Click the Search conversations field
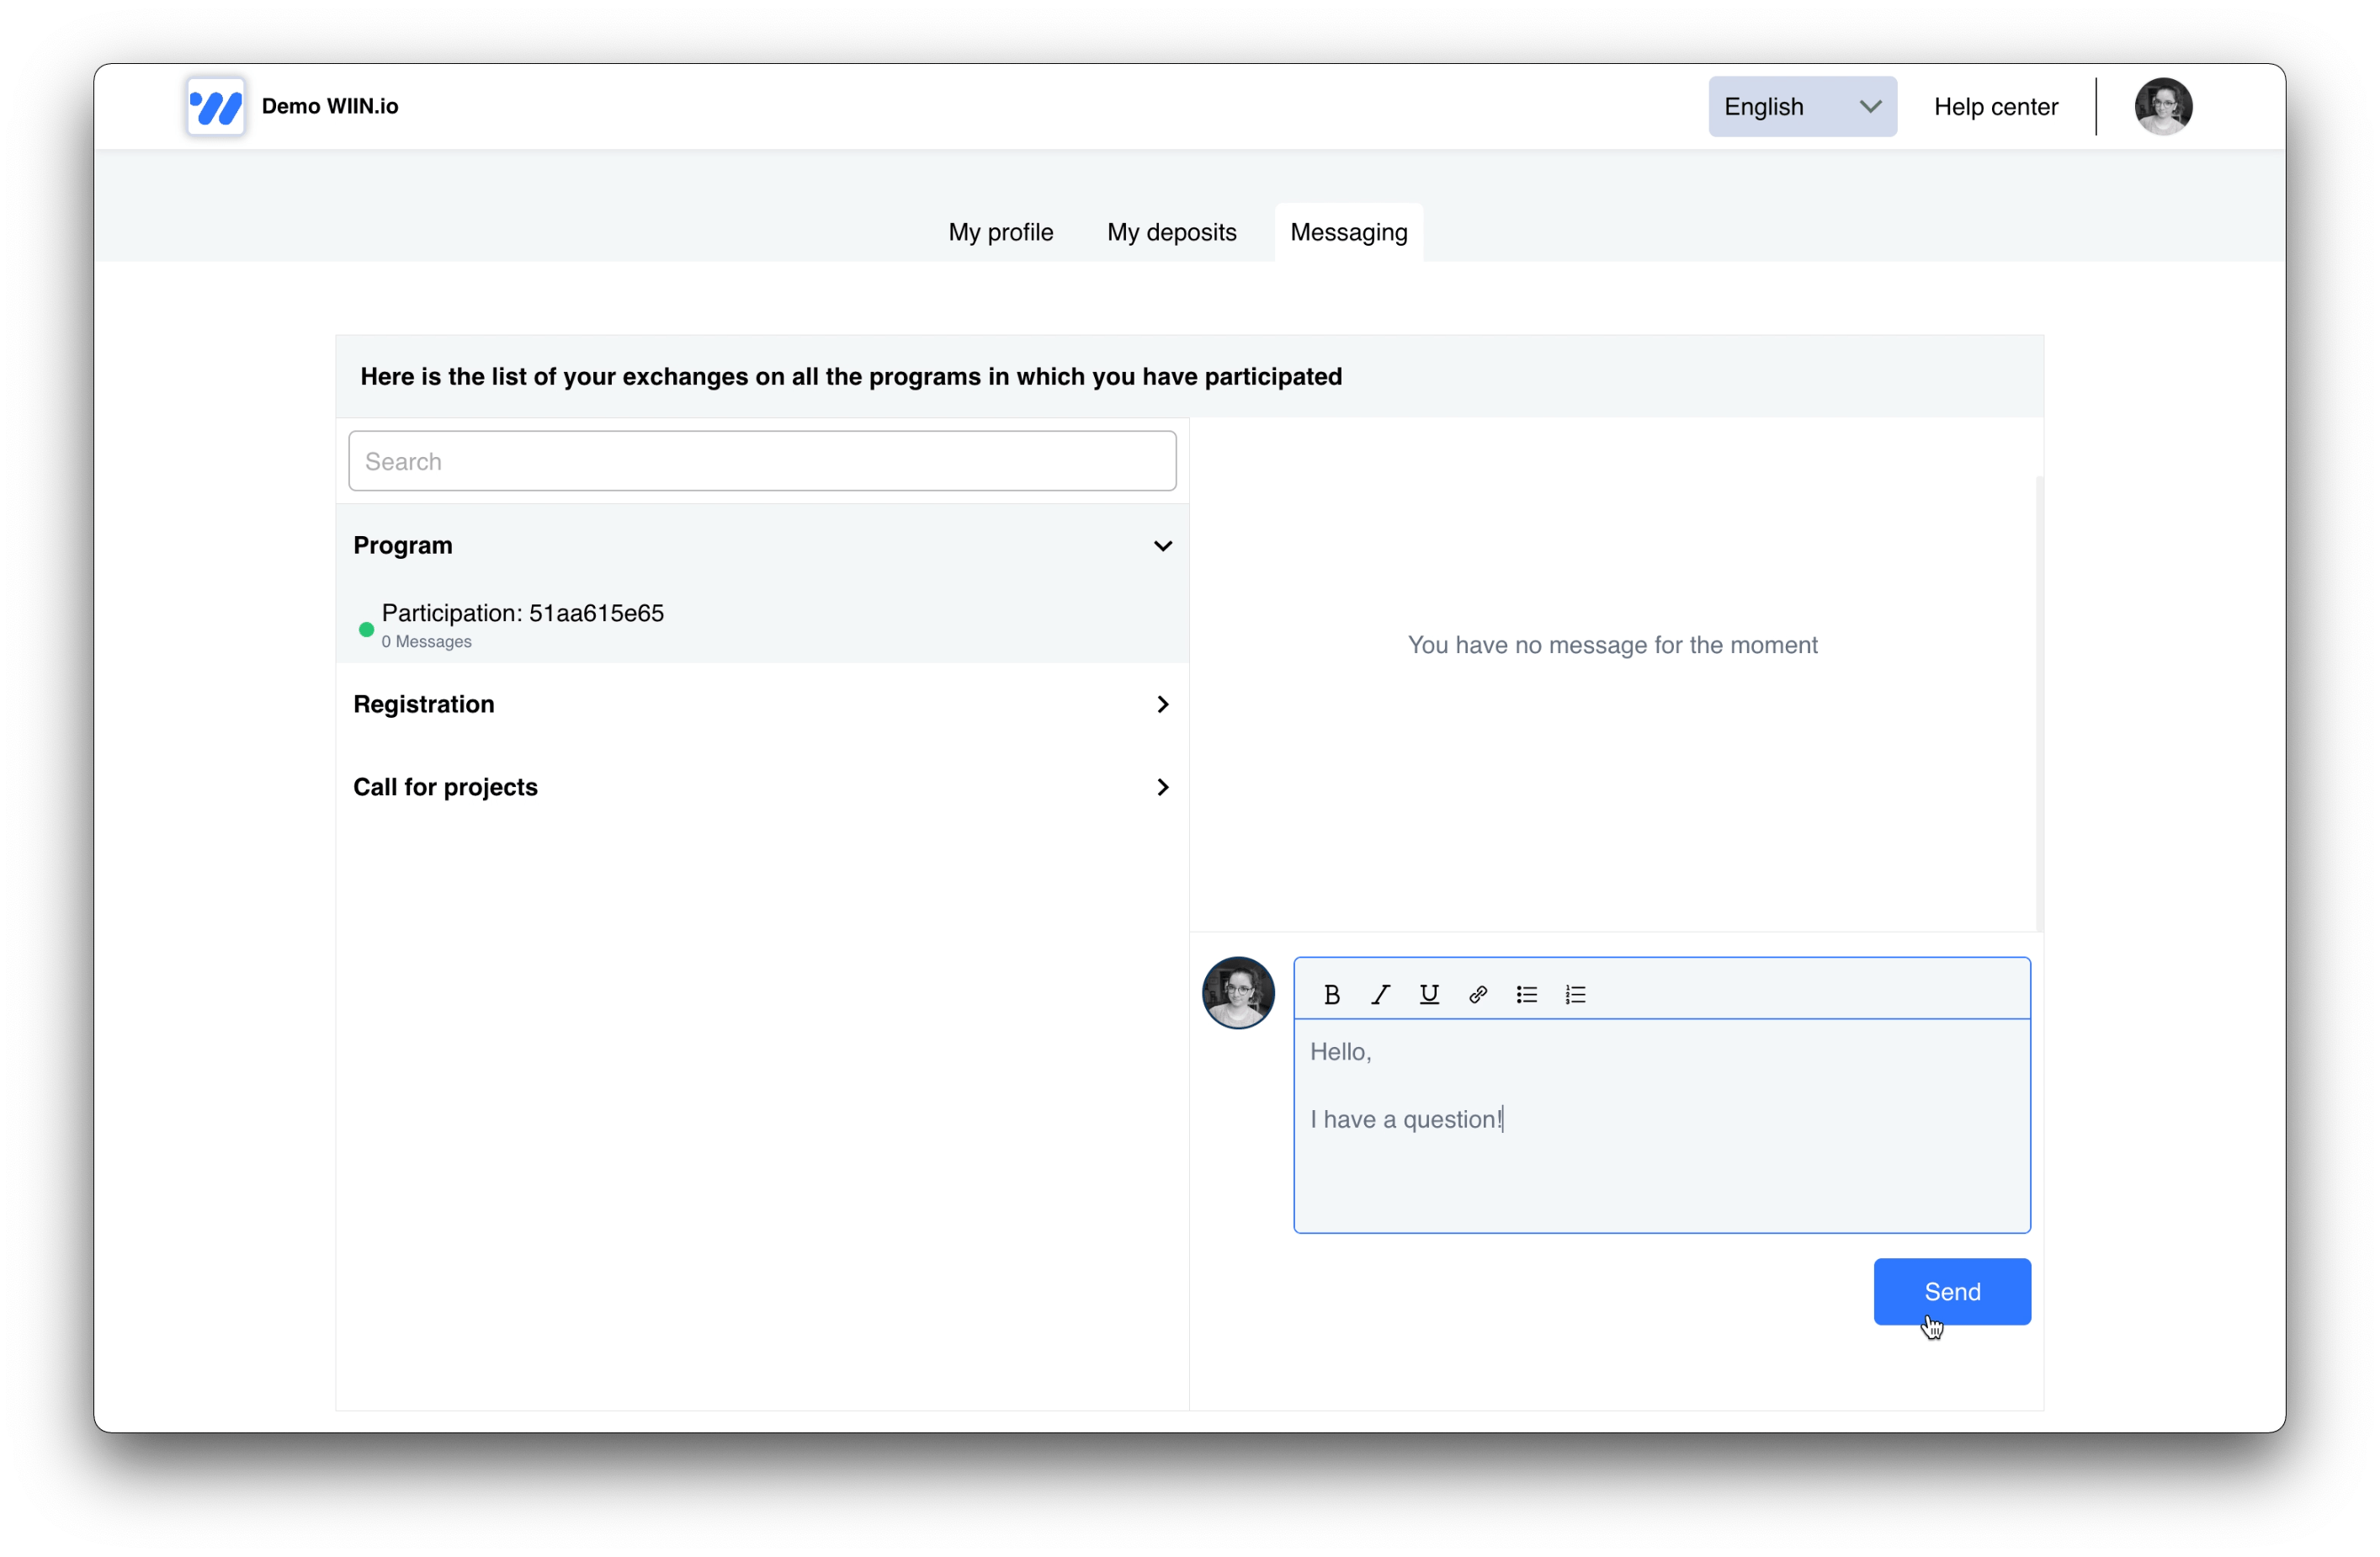2380x1557 pixels. 762,461
